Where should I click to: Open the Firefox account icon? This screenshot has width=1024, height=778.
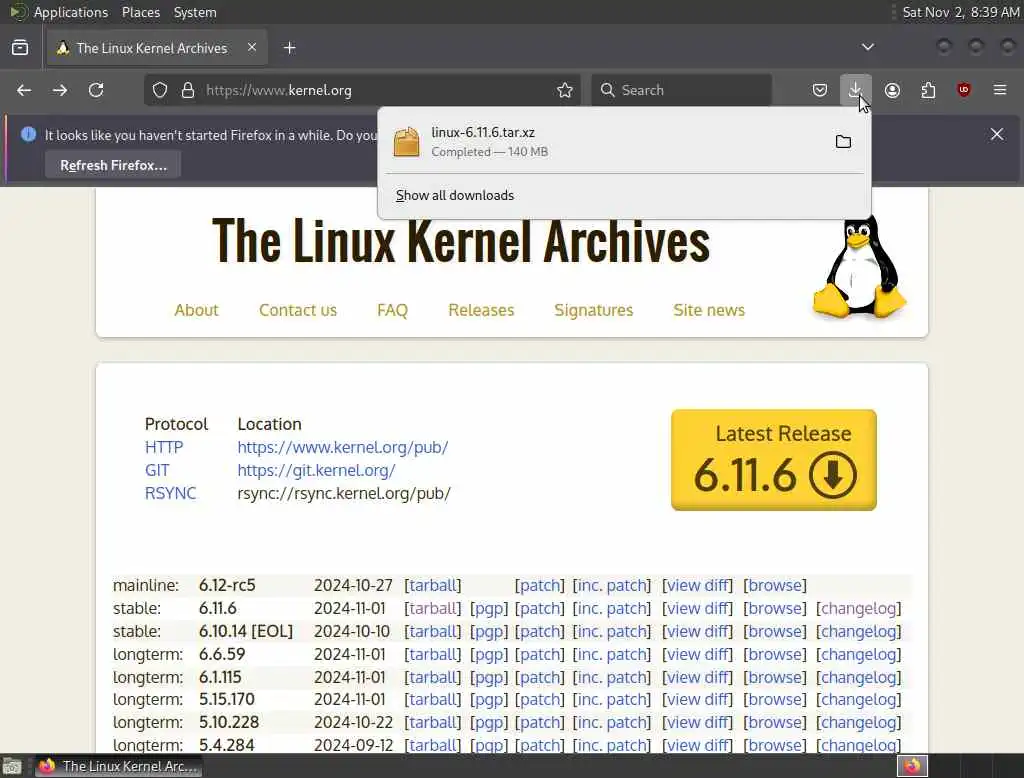click(892, 90)
